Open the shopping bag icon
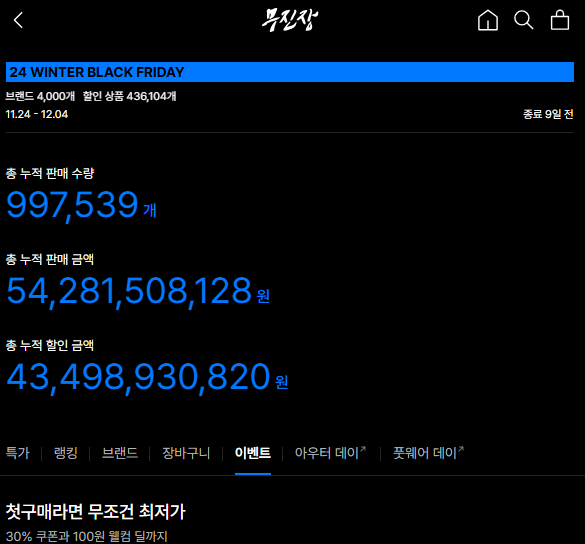Image resolution: width=585 pixels, height=544 pixels. tap(560, 20)
